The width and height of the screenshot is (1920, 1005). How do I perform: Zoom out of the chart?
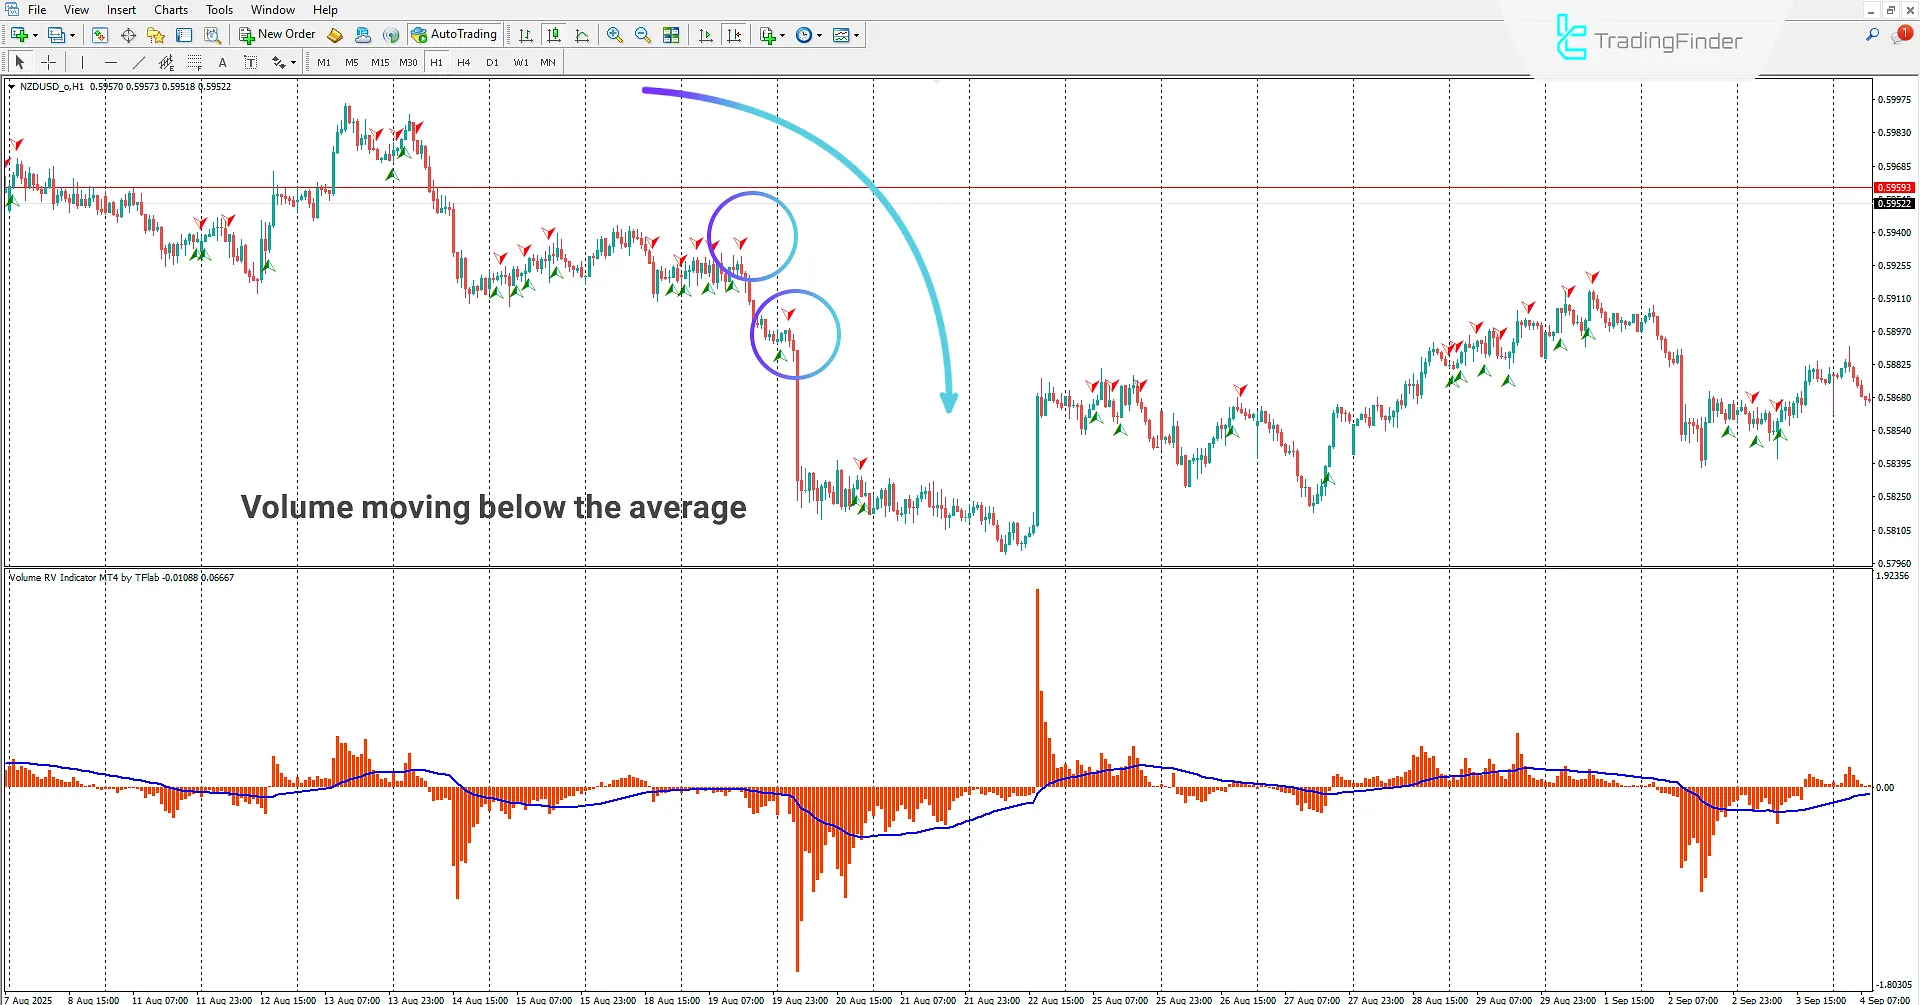pos(642,35)
